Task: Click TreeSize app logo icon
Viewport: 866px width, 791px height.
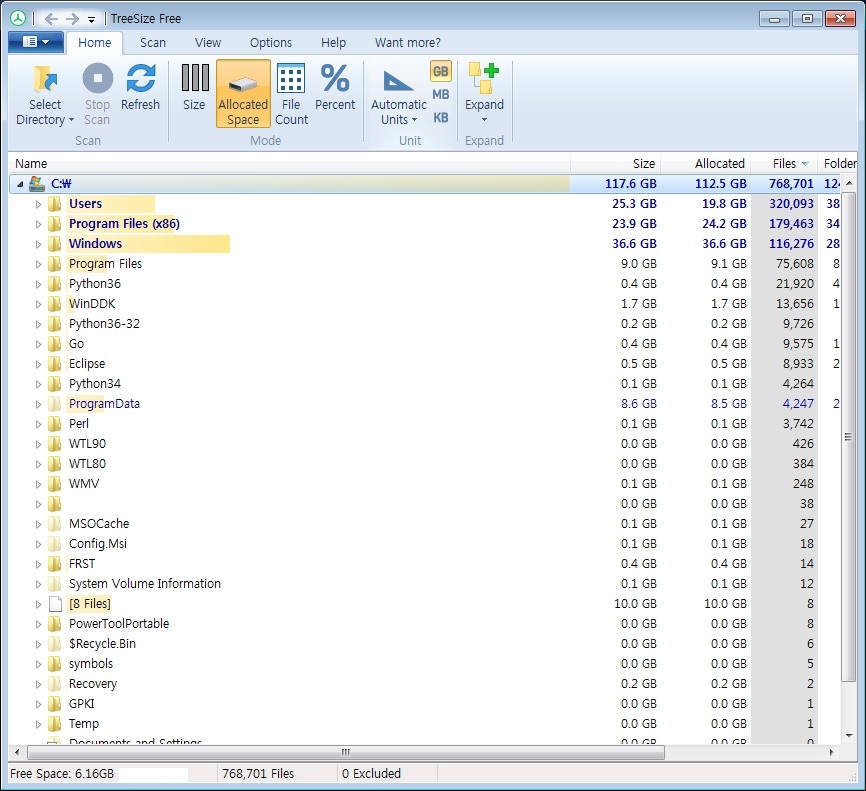Action: click(x=18, y=18)
